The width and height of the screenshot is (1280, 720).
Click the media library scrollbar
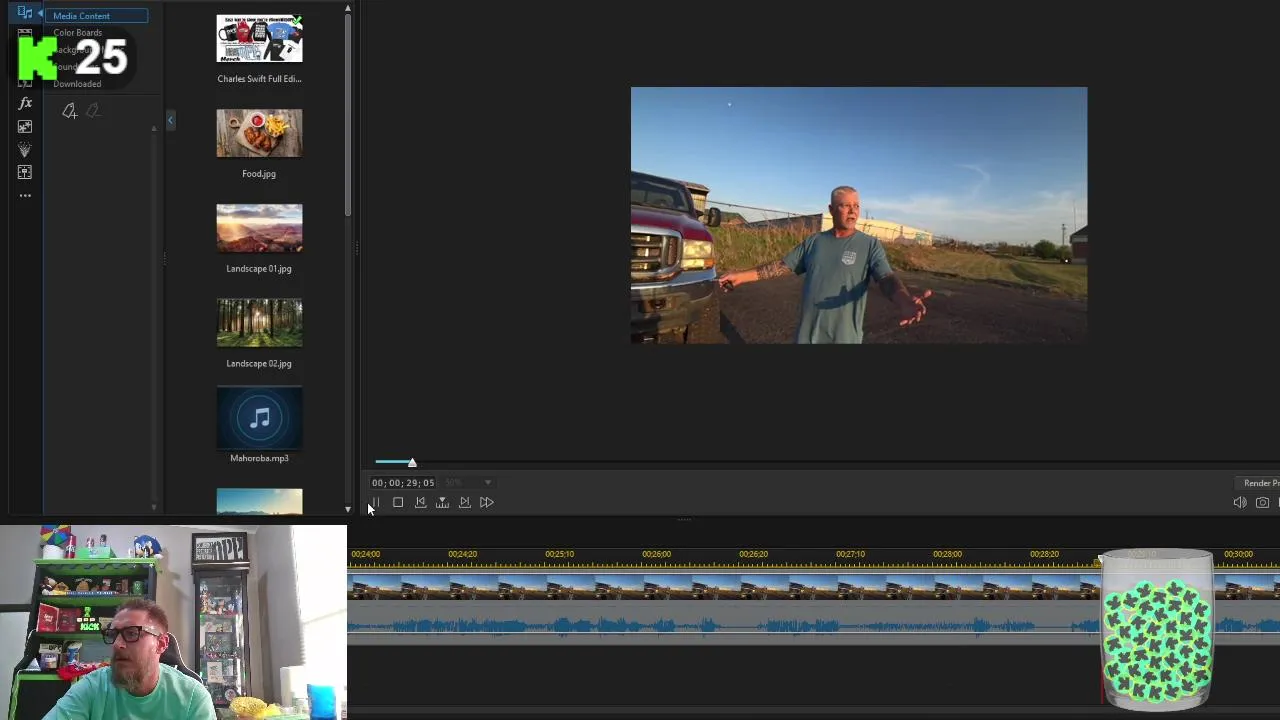348,115
